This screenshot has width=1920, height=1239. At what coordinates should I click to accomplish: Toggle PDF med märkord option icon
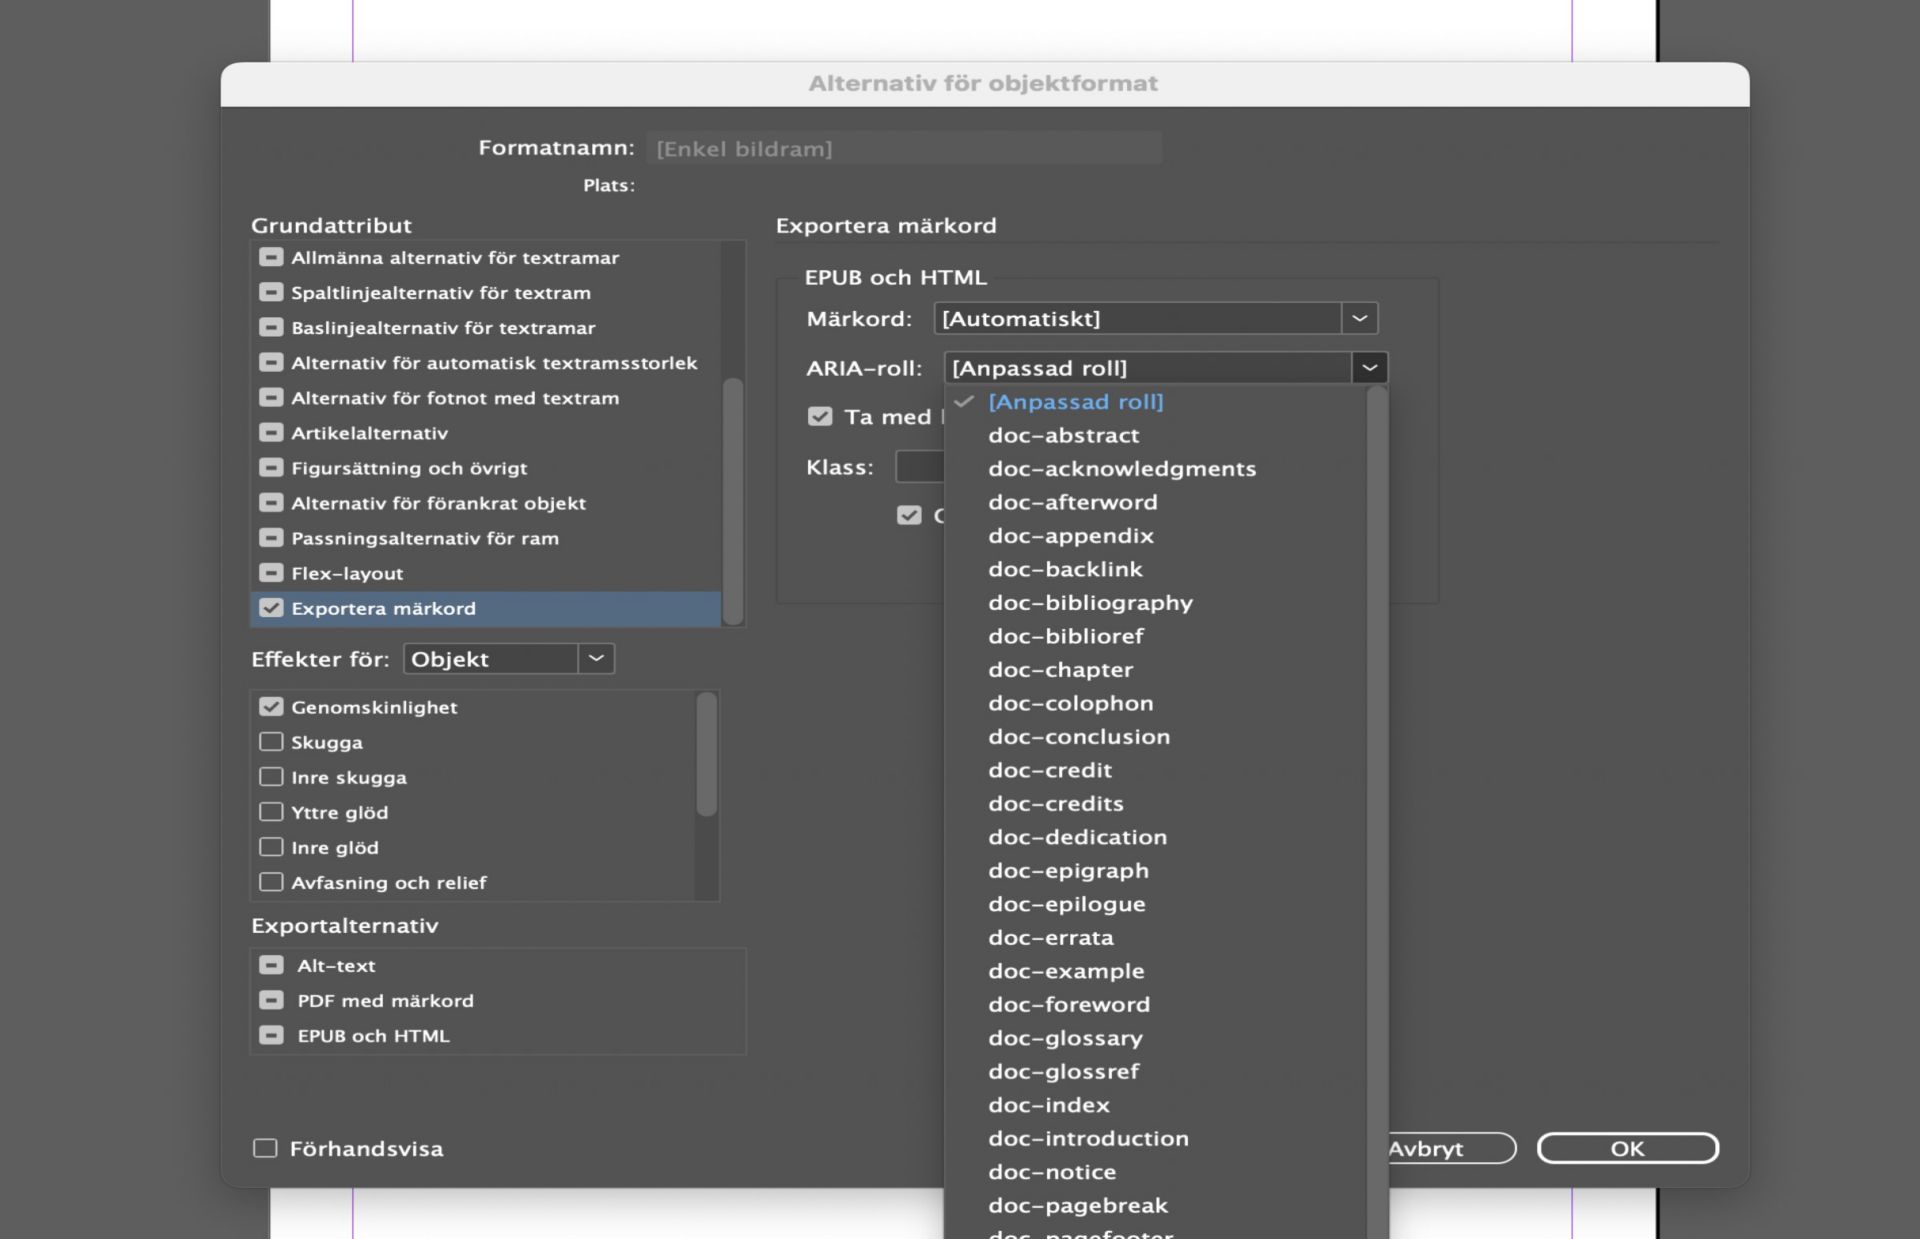(x=271, y=1000)
